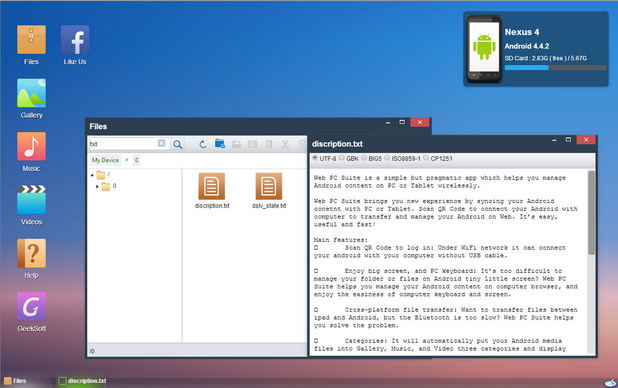The width and height of the screenshot is (618, 388).
Task: Open the GeekSoft desktop icon
Action: click(x=31, y=306)
